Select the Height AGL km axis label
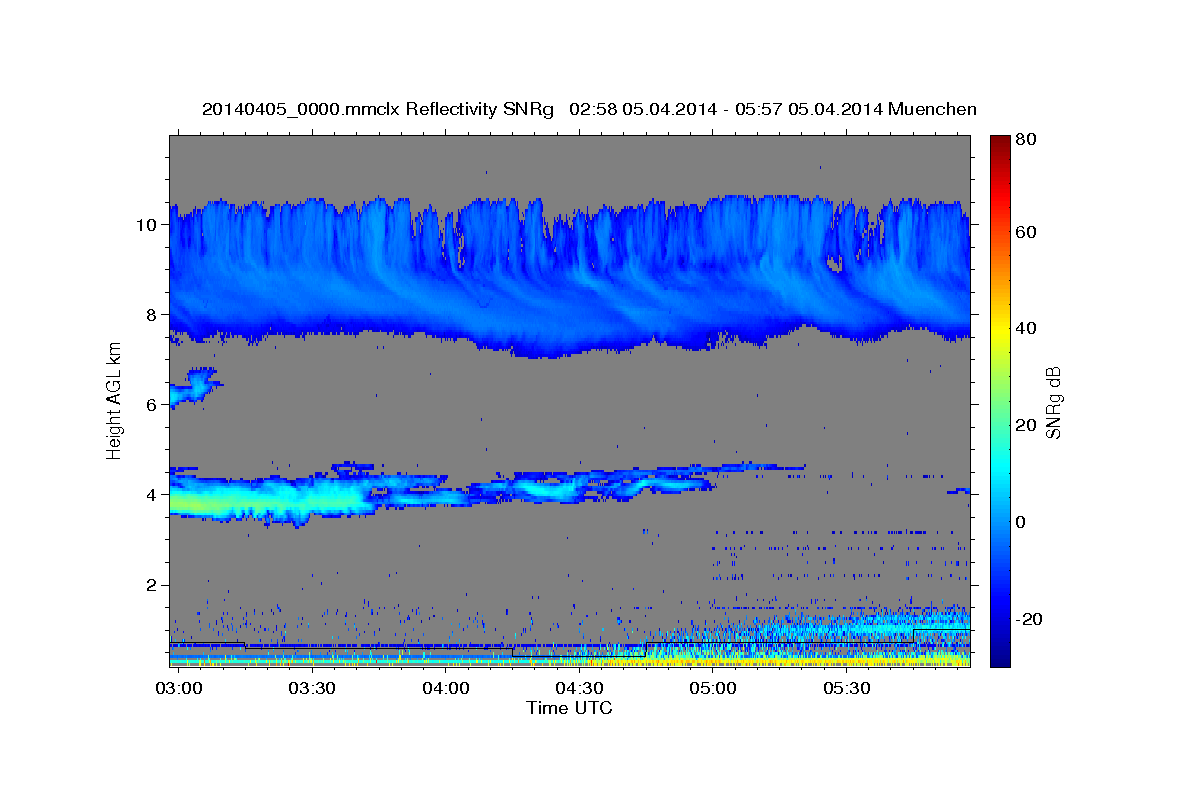 (x=115, y=401)
